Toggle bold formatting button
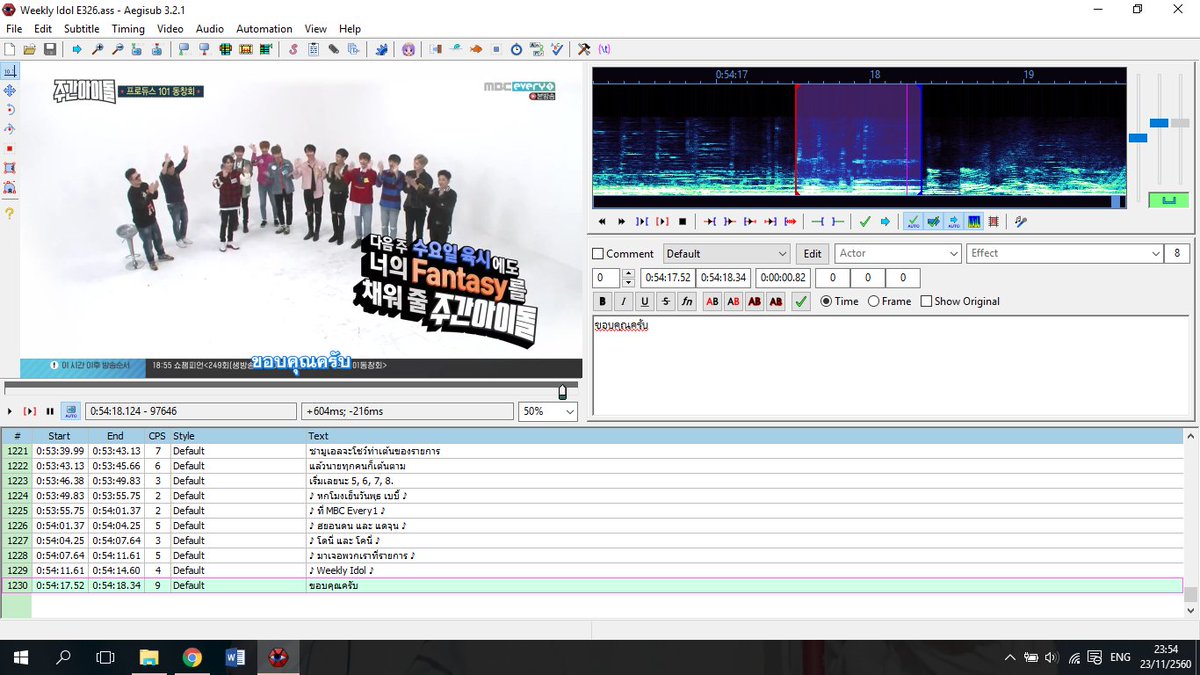Image resolution: width=1200 pixels, height=675 pixels. (x=603, y=301)
